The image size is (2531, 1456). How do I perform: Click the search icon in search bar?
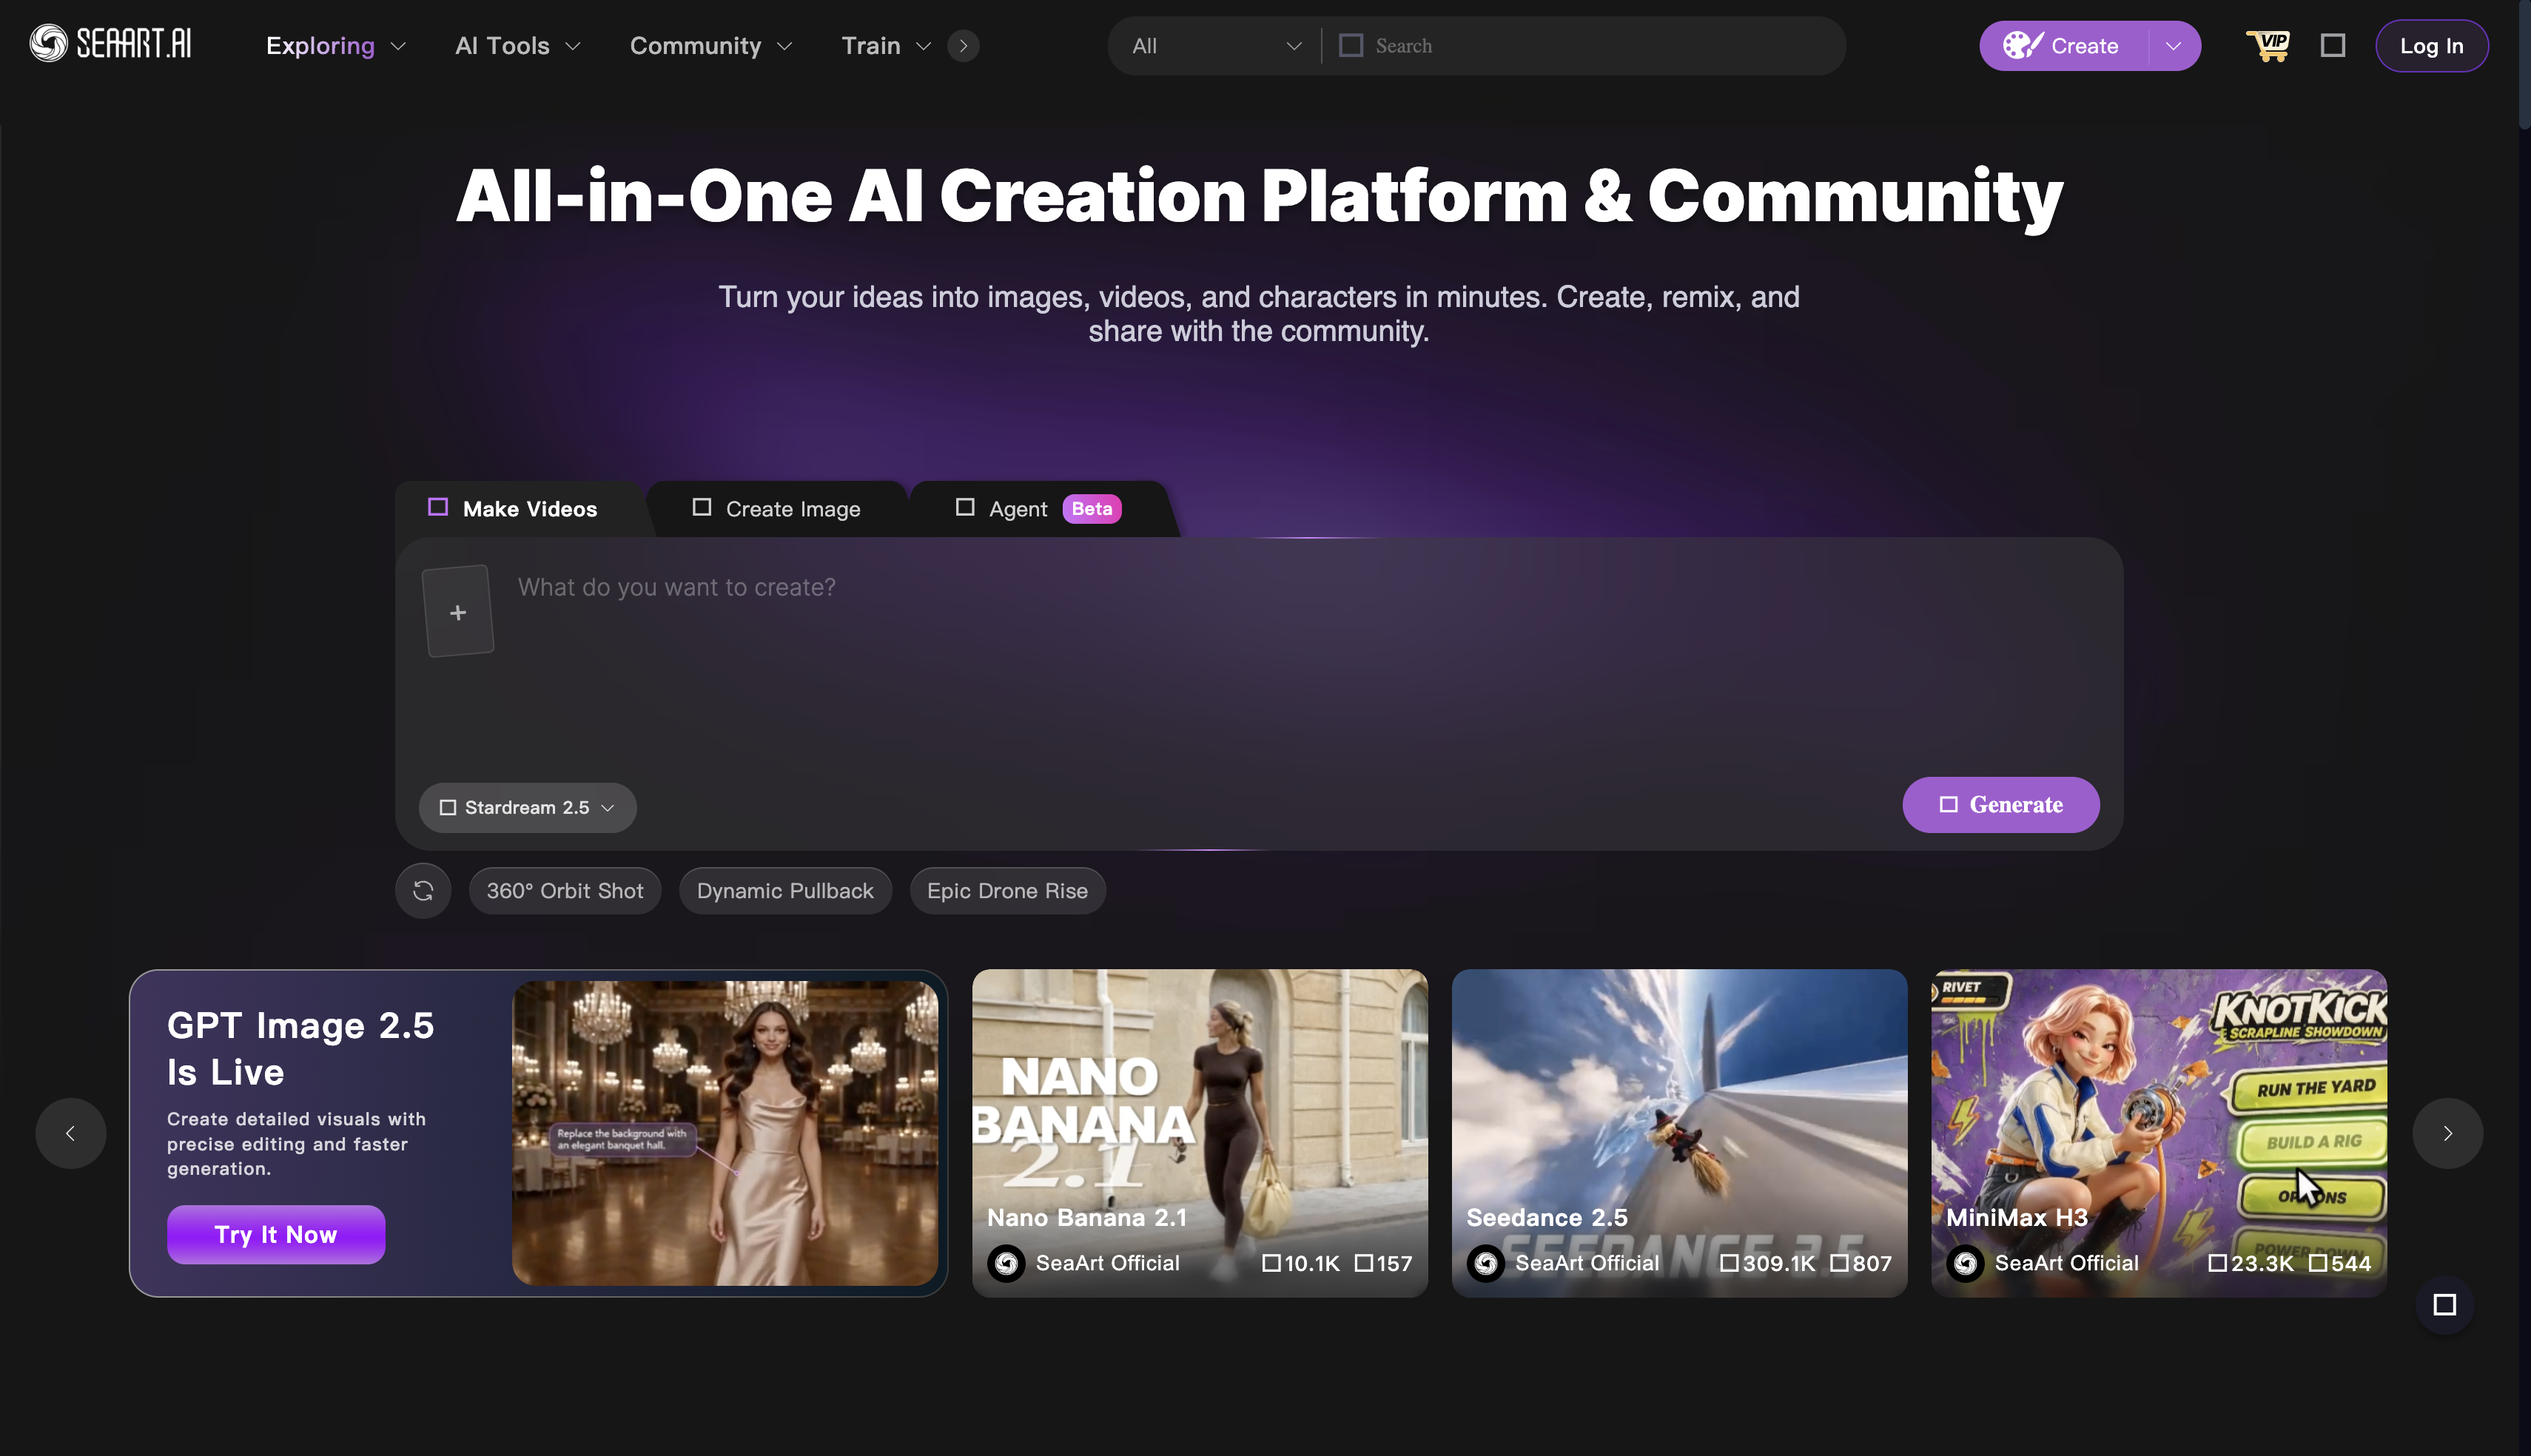1351,45
